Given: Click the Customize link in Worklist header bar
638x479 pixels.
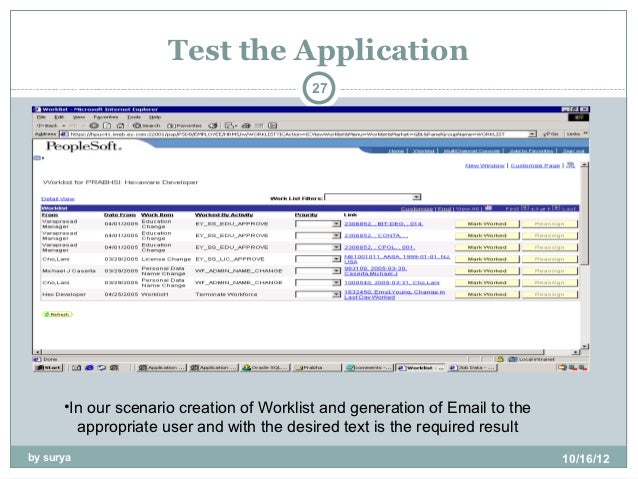Looking at the screenshot, I should coord(417,209).
